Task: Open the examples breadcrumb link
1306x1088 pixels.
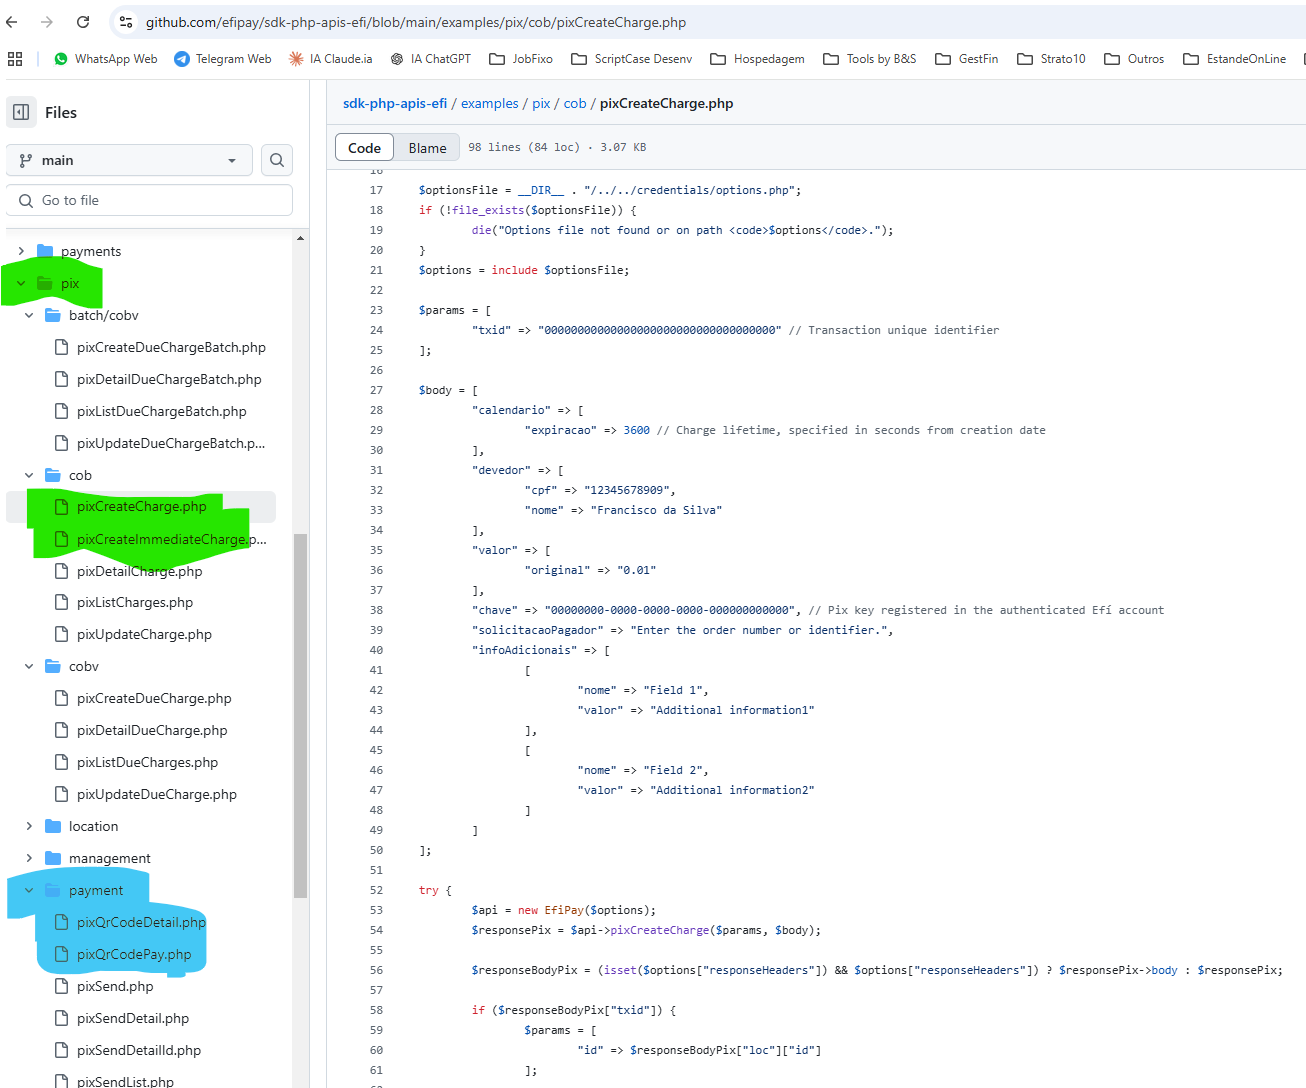Action: (x=490, y=103)
